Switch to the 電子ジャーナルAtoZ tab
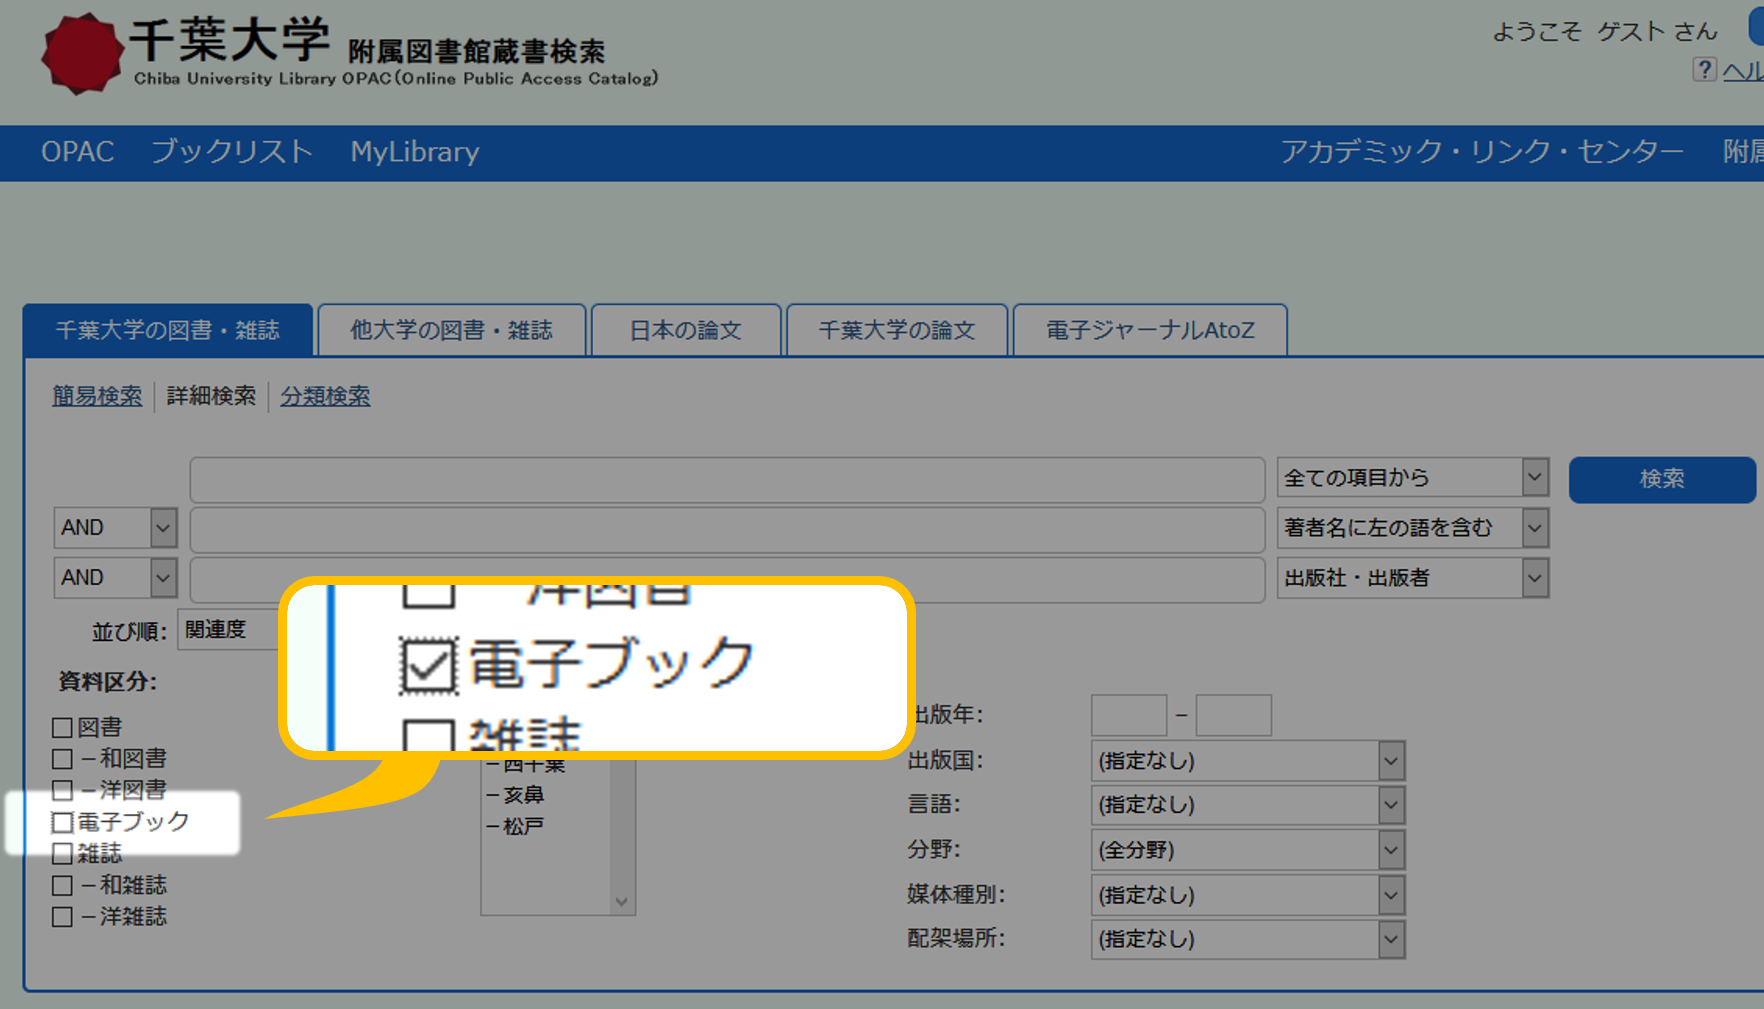This screenshot has height=1009, width=1764. [x=1150, y=330]
